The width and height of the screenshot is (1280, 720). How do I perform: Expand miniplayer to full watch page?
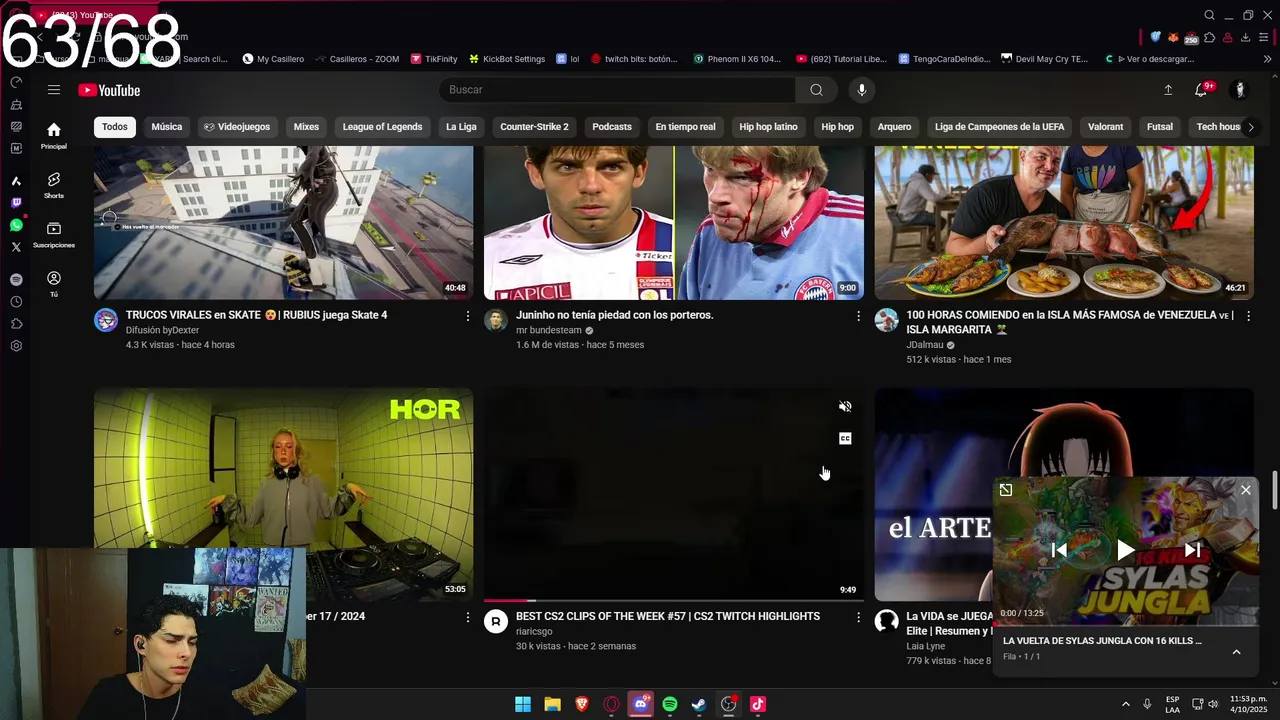click(x=1006, y=490)
